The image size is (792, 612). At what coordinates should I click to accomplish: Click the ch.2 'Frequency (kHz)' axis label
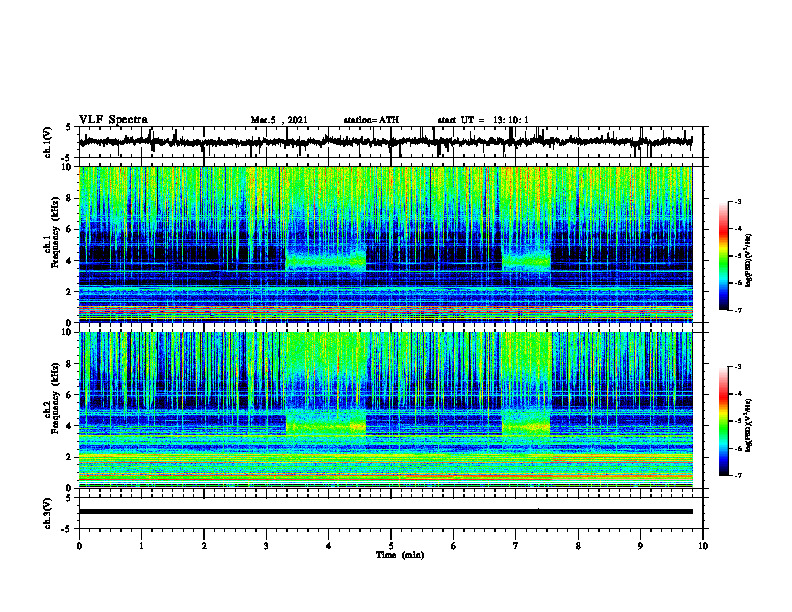55,397
